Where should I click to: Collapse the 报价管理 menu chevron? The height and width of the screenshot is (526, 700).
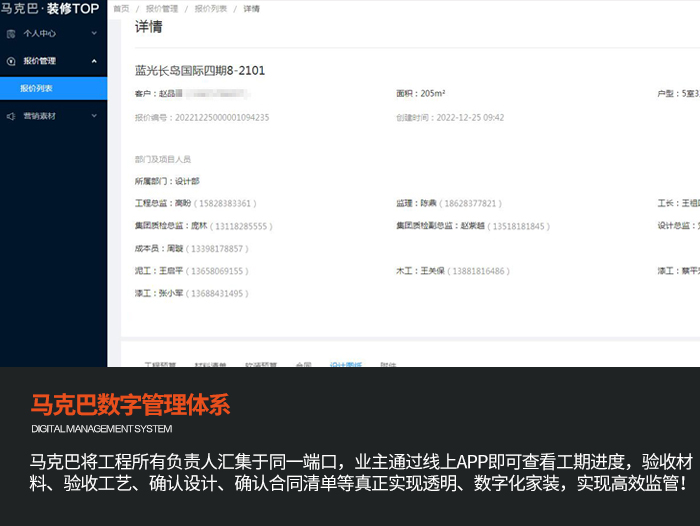pos(94,61)
